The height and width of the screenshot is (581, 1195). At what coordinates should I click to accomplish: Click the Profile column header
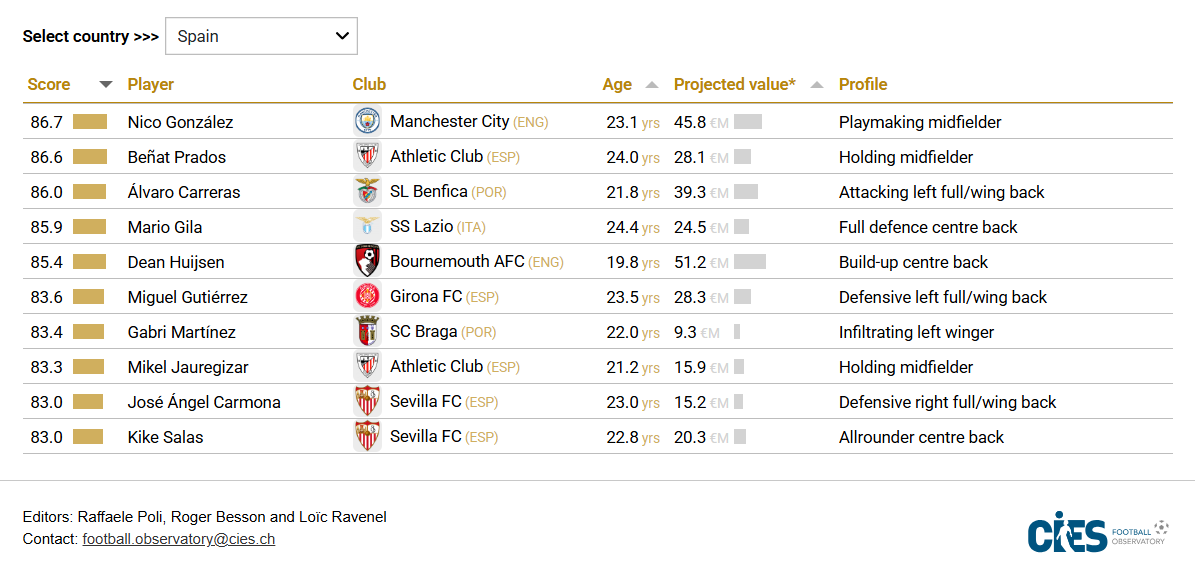point(863,85)
